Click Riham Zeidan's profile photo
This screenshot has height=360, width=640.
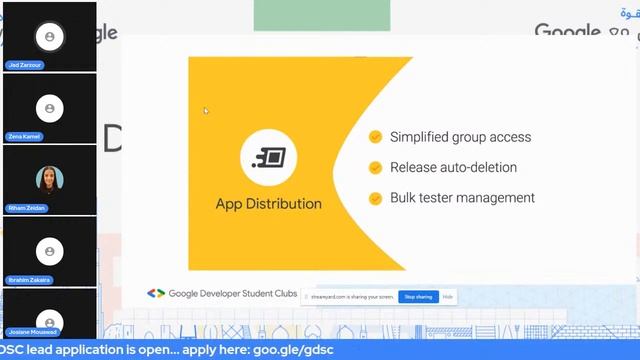coord(50,180)
